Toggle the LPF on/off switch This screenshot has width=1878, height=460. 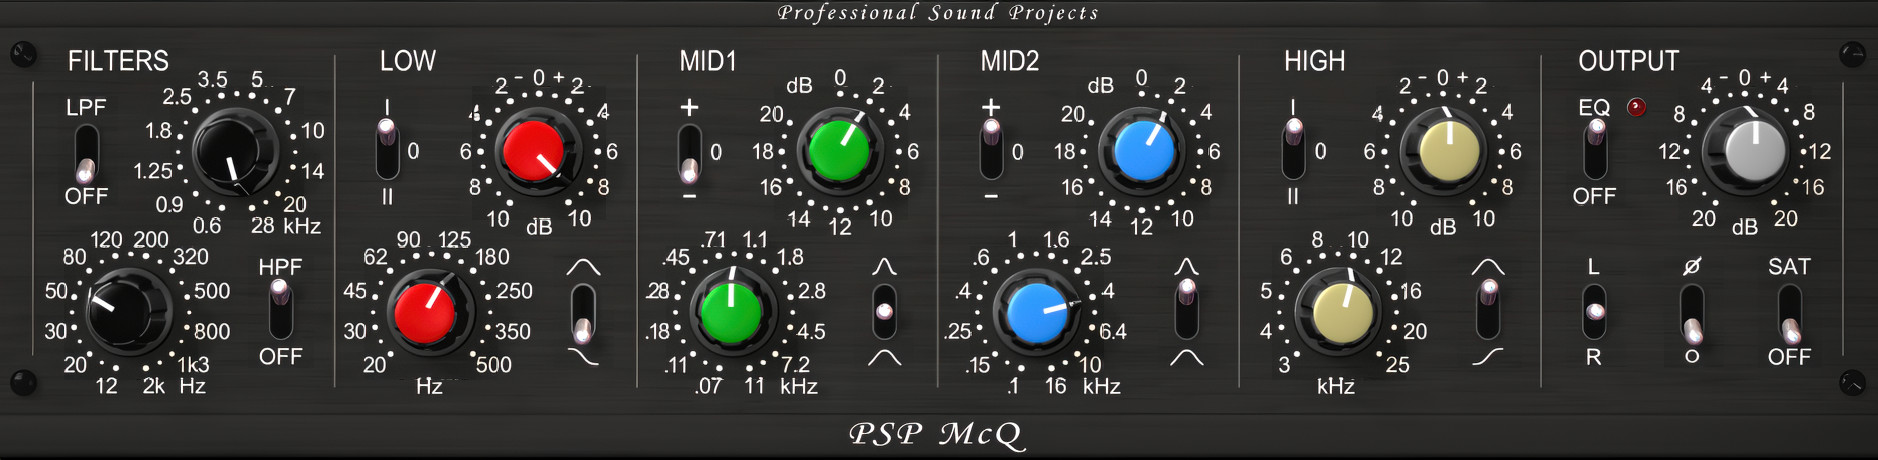click(87, 153)
